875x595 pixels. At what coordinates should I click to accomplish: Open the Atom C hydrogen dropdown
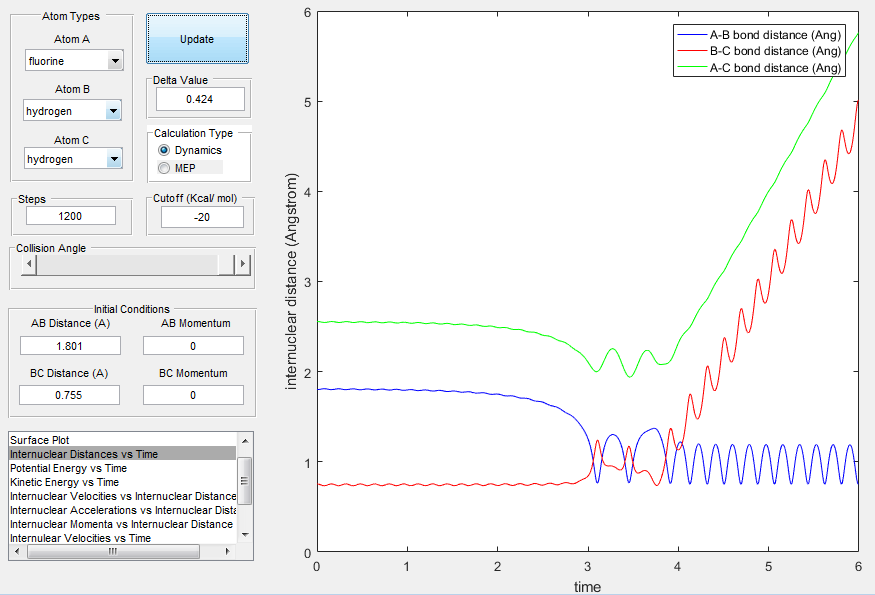tap(73, 159)
